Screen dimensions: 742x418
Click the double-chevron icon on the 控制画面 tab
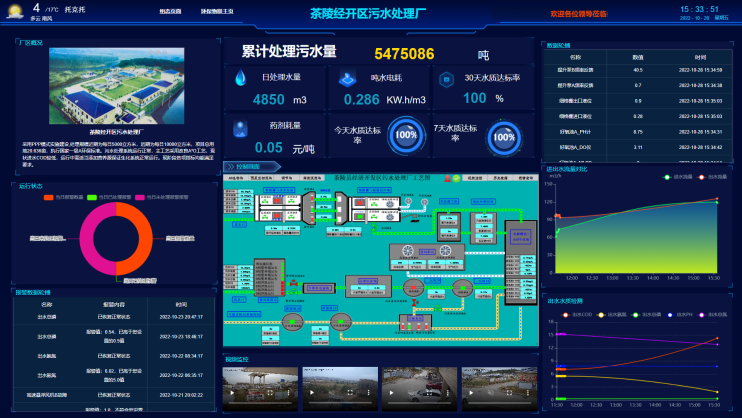click(x=231, y=167)
